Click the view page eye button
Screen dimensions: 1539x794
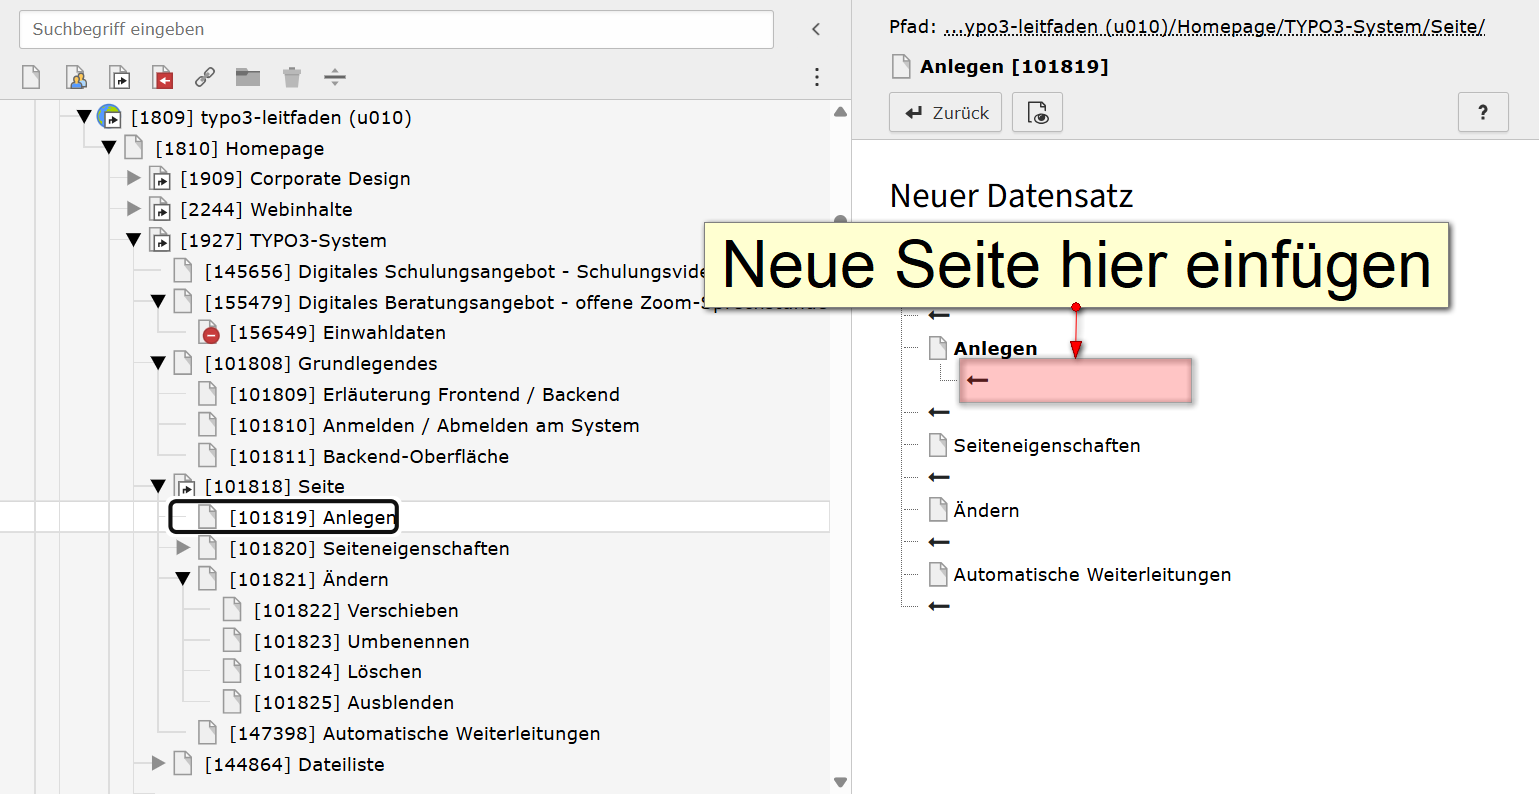[1037, 113]
